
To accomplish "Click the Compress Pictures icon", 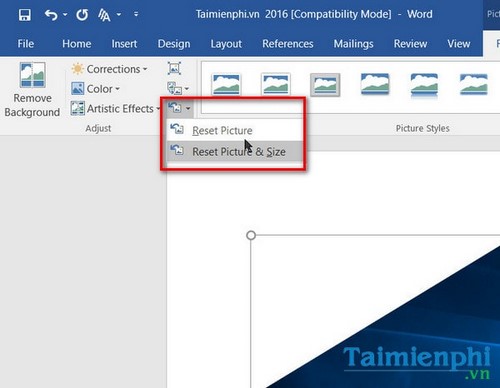I will pyautogui.click(x=174, y=68).
